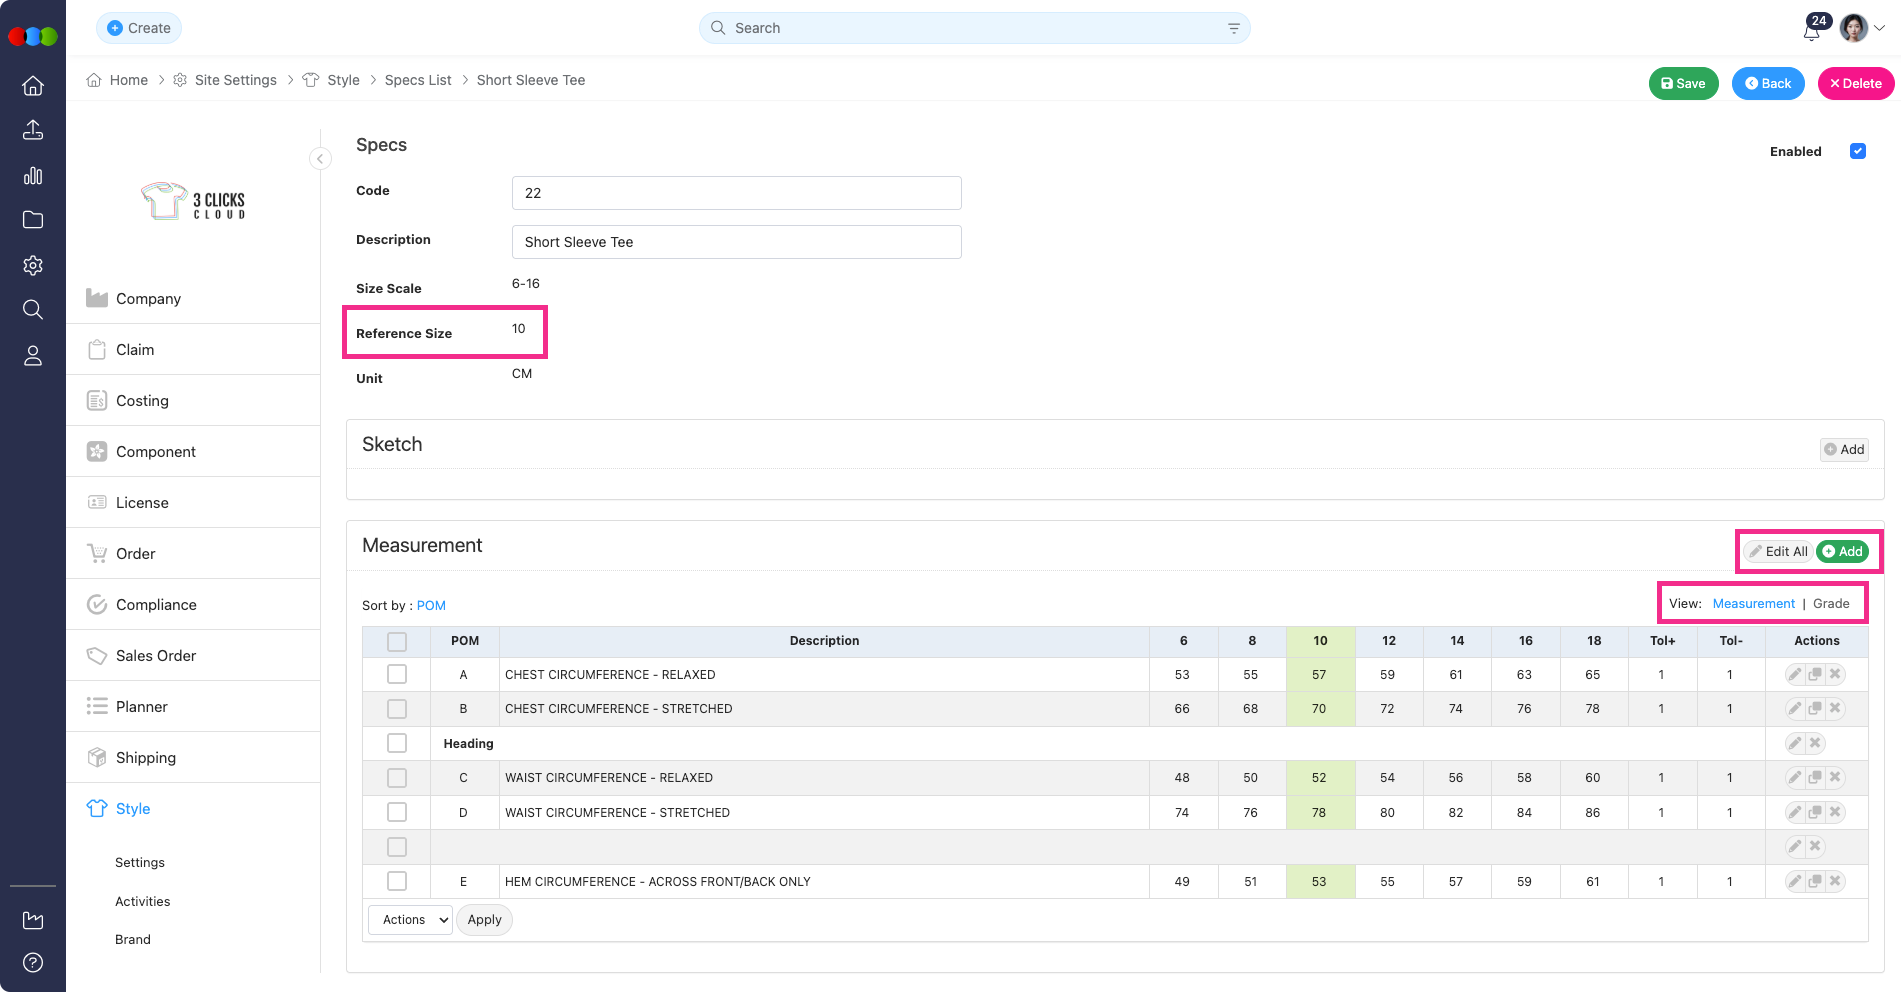Click the upload icon in left rail
Screen dimensions: 1901x992
click(33, 130)
